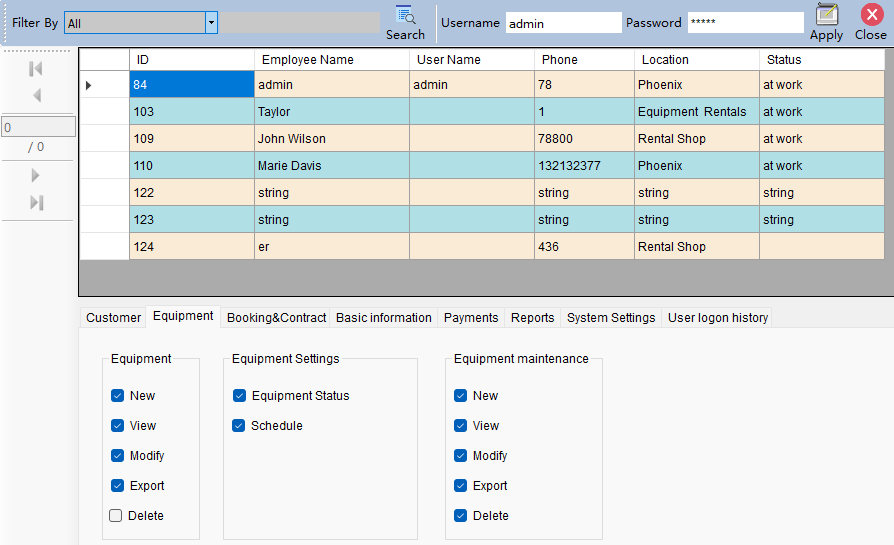Viewport: 894px width, 545px height.
Task: Click the Status column header
Action: coord(784,60)
